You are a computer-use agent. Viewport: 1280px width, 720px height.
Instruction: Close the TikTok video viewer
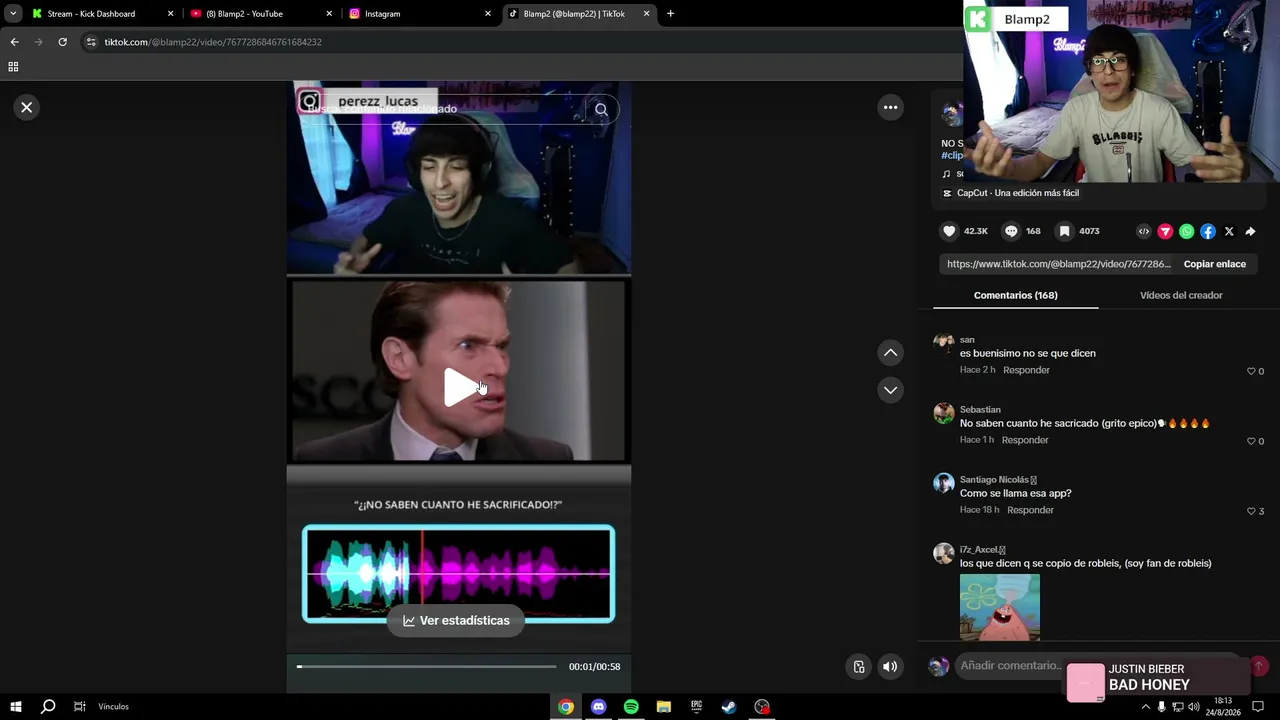[x=27, y=107]
